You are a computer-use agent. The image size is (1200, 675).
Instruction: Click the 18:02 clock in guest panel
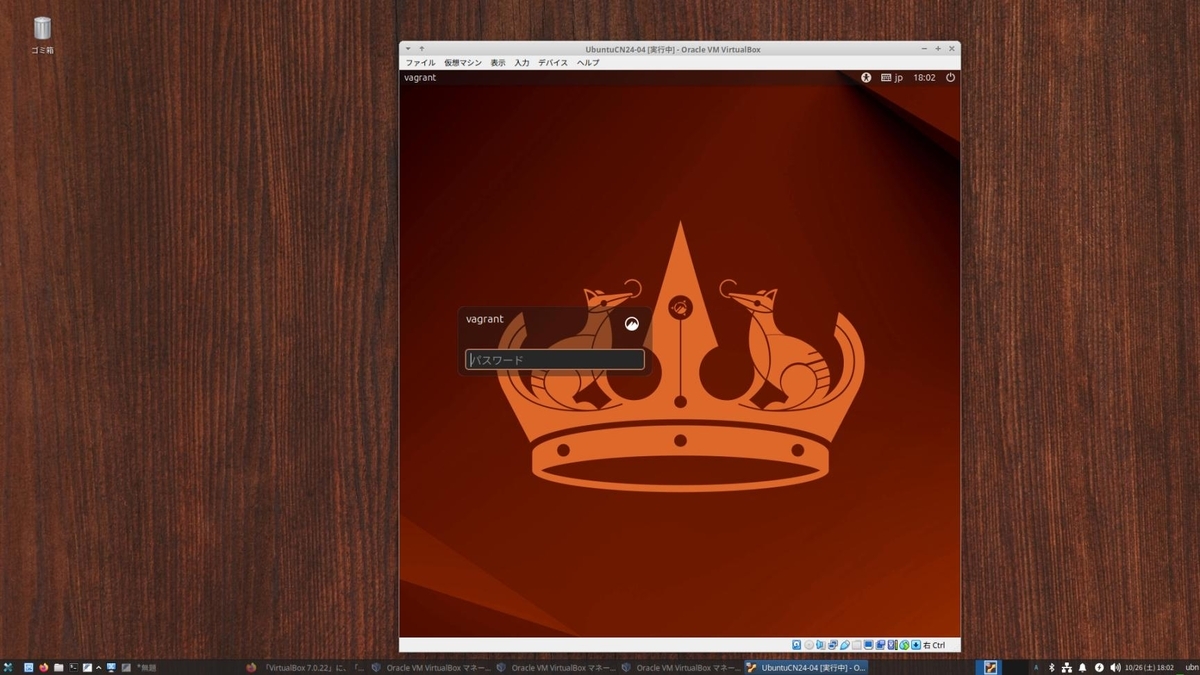924,77
